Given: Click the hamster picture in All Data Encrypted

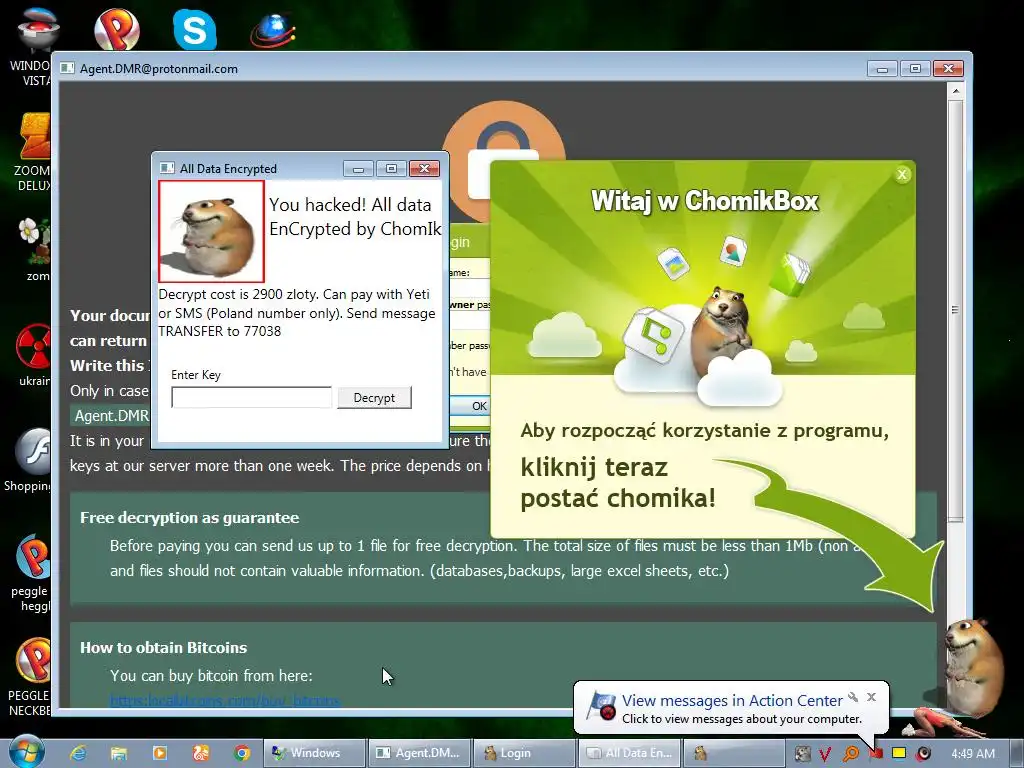Looking at the screenshot, I should click(211, 232).
